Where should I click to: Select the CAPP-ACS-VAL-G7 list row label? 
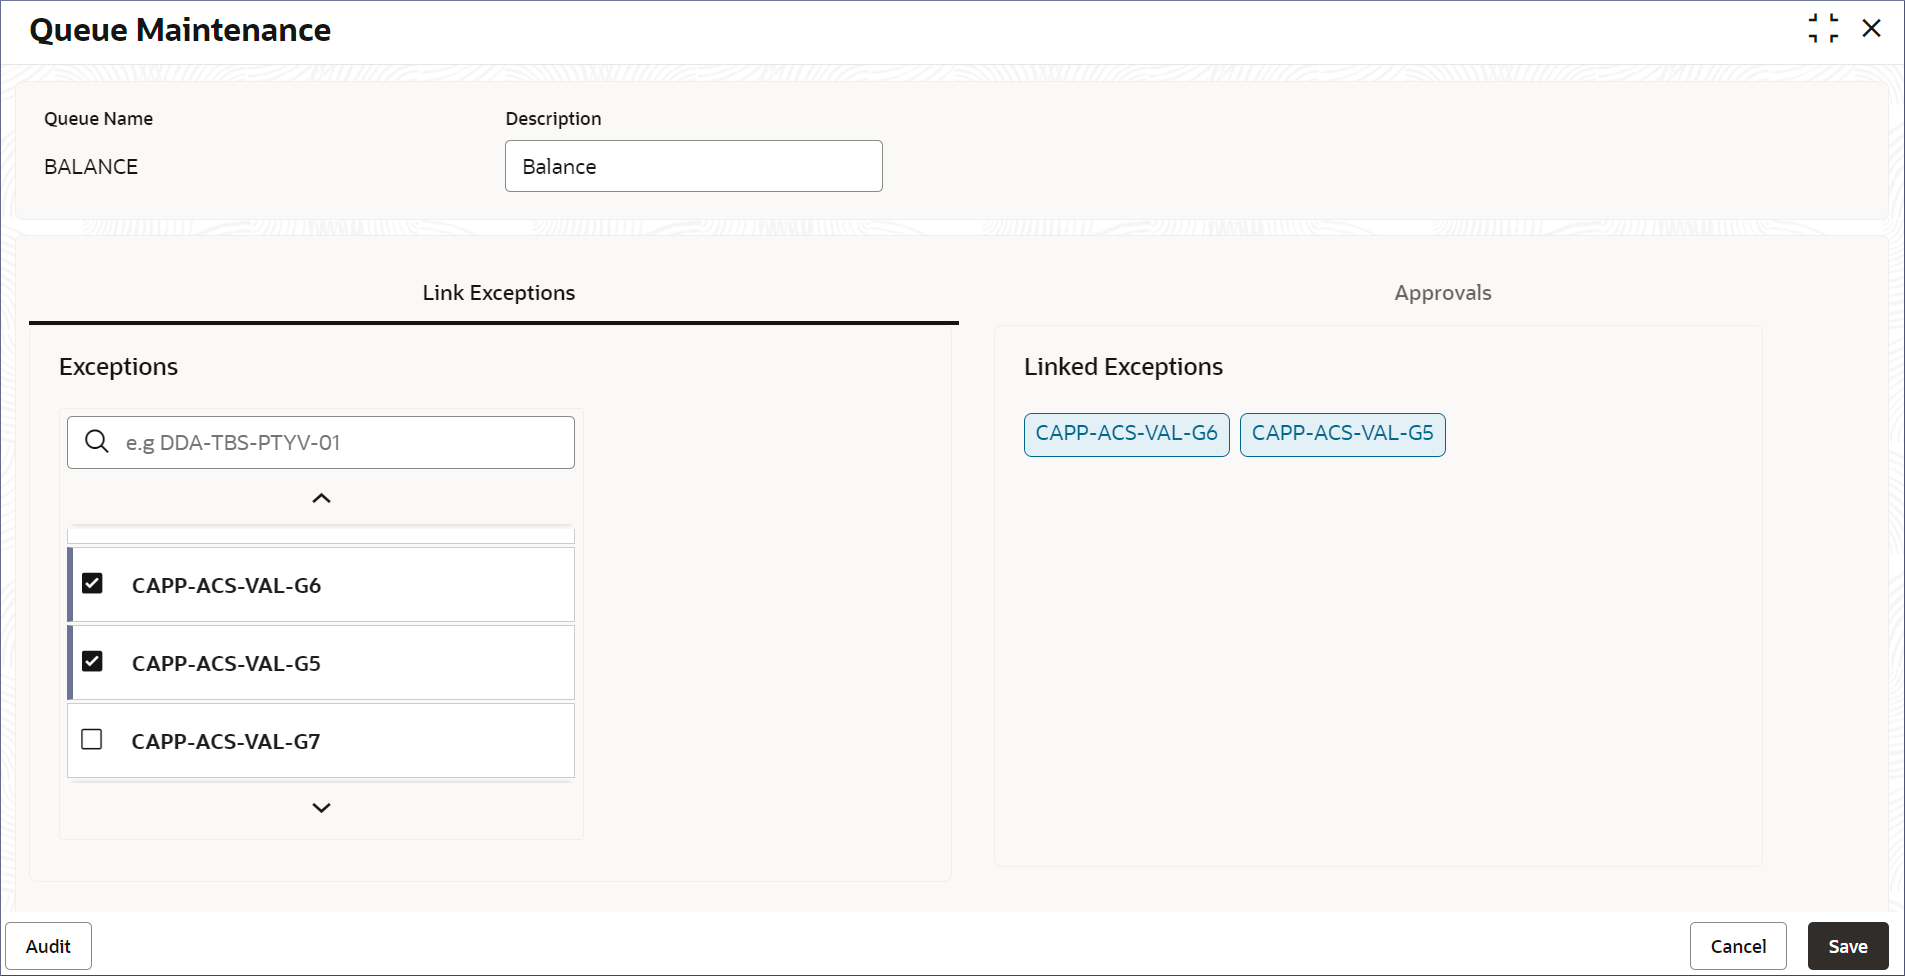point(226,741)
